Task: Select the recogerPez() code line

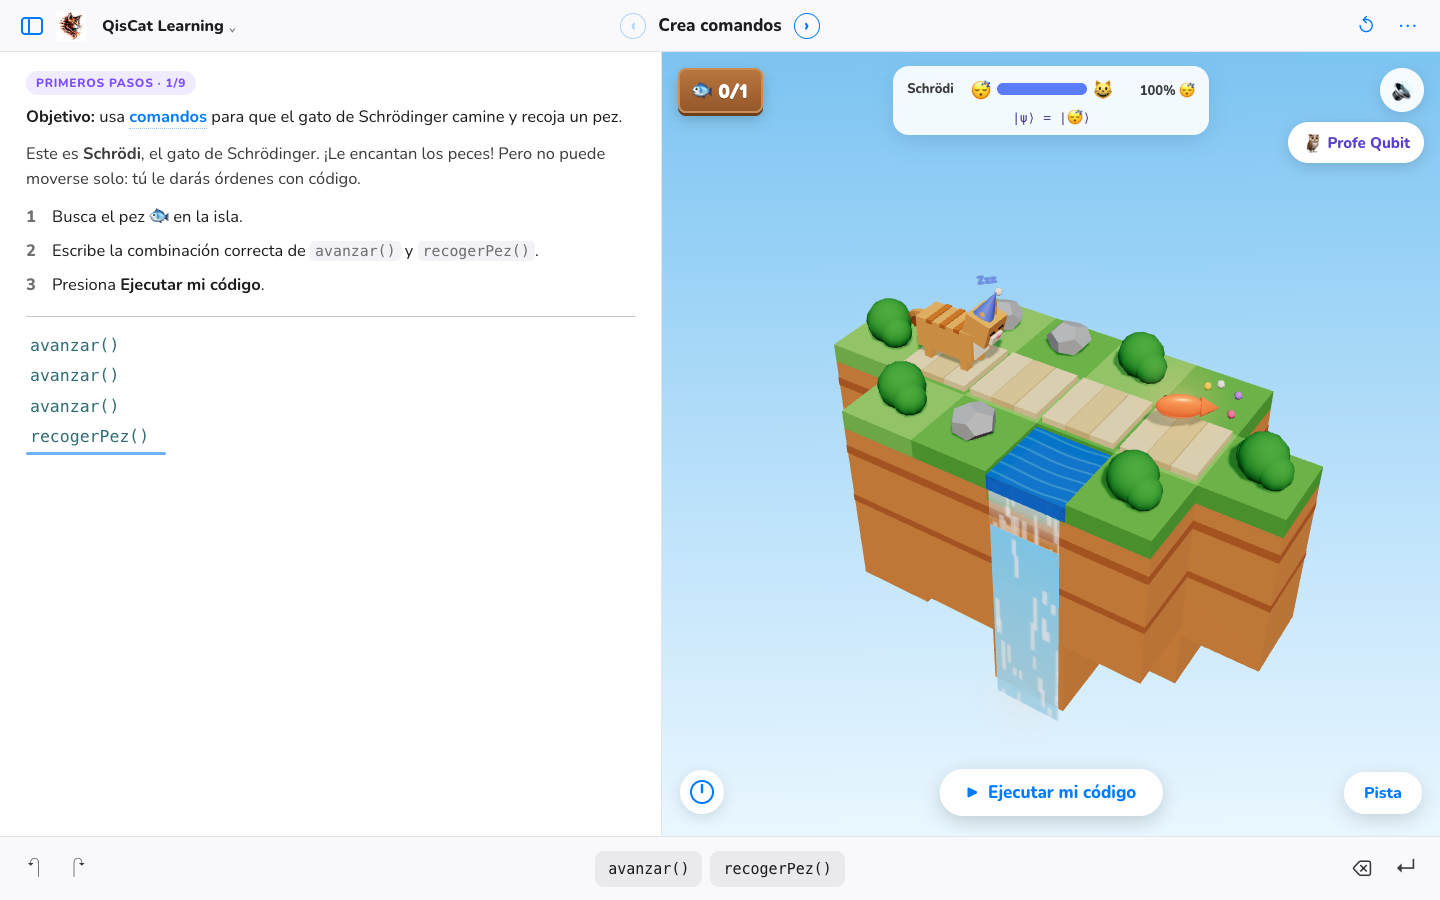Action: coord(89,436)
